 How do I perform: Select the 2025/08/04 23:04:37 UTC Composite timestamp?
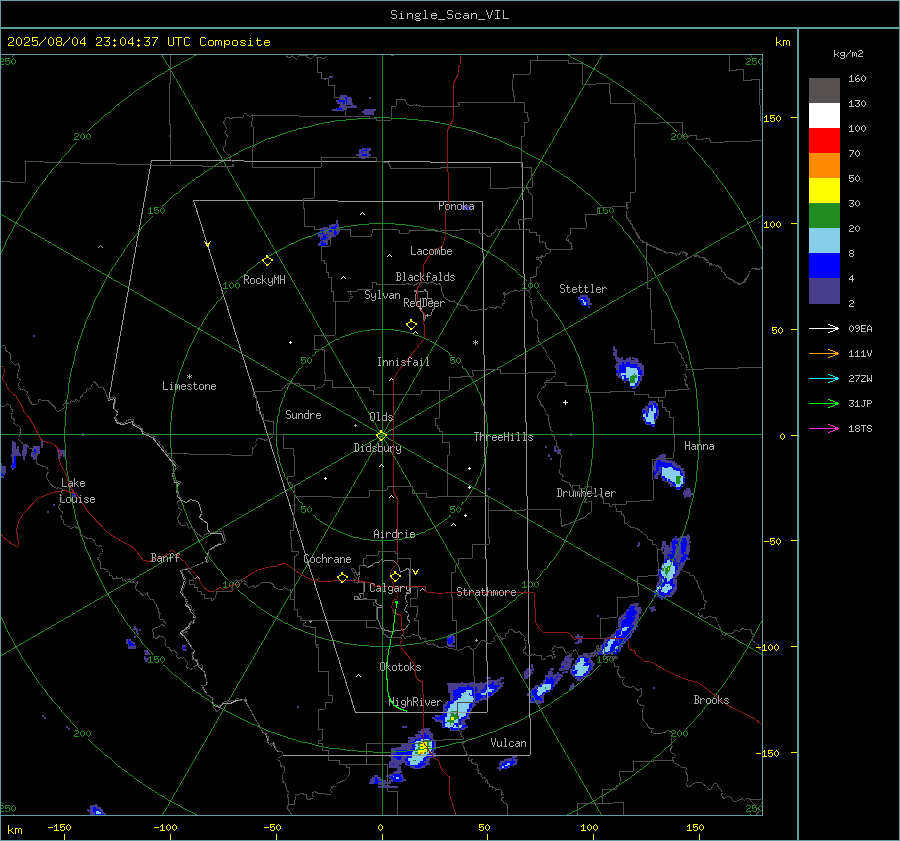[138, 42]
